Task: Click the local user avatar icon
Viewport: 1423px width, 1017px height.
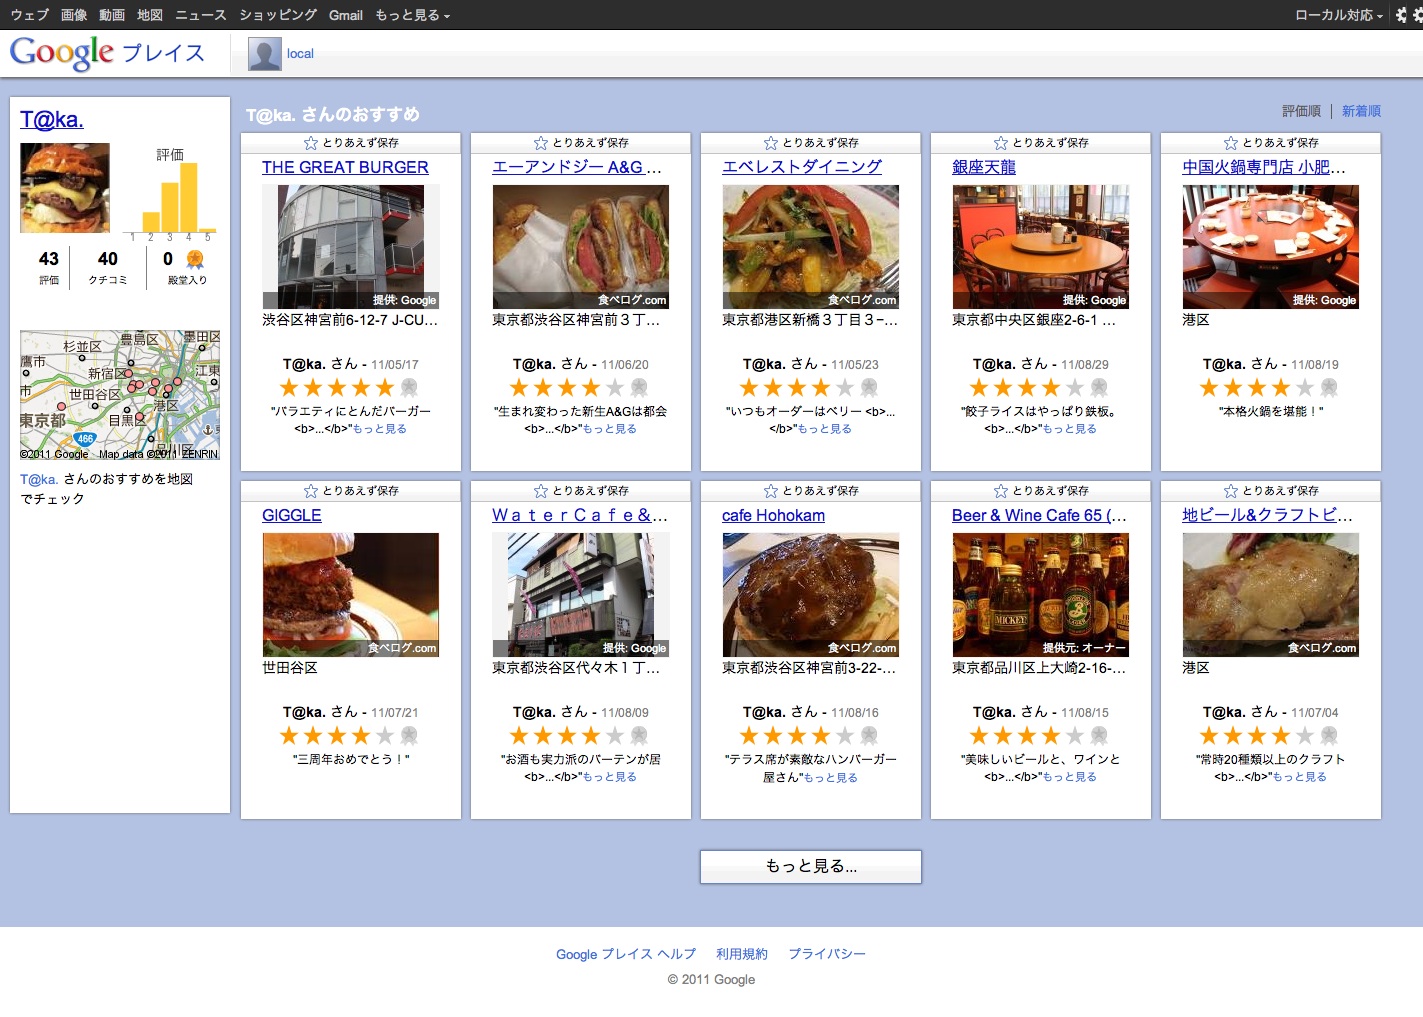Action: click(265, 54)
